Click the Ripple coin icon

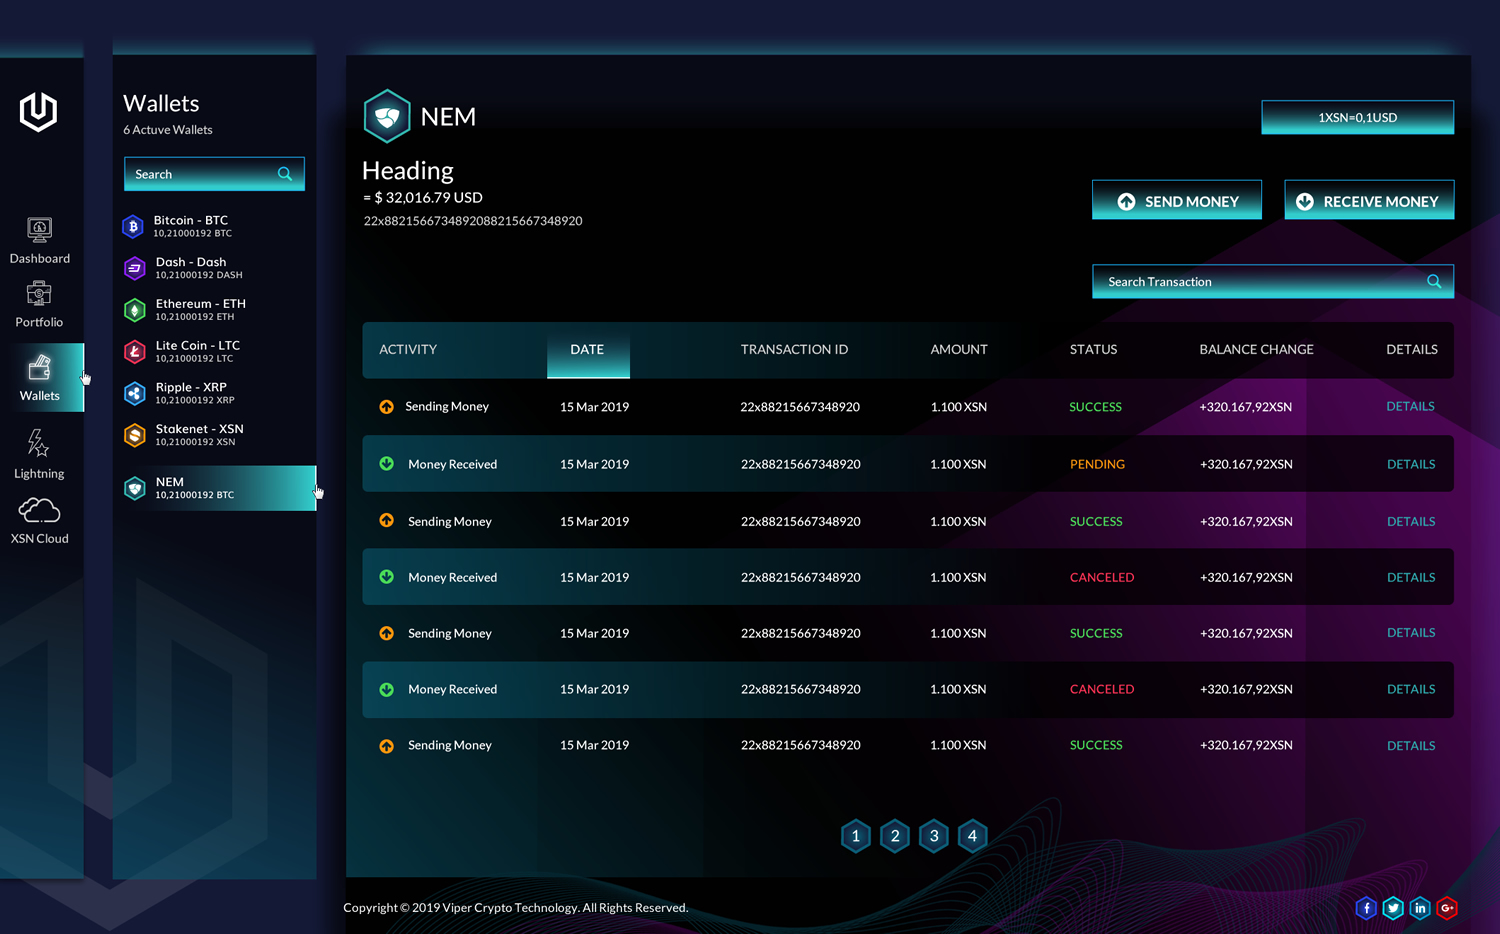pos(134,394)
